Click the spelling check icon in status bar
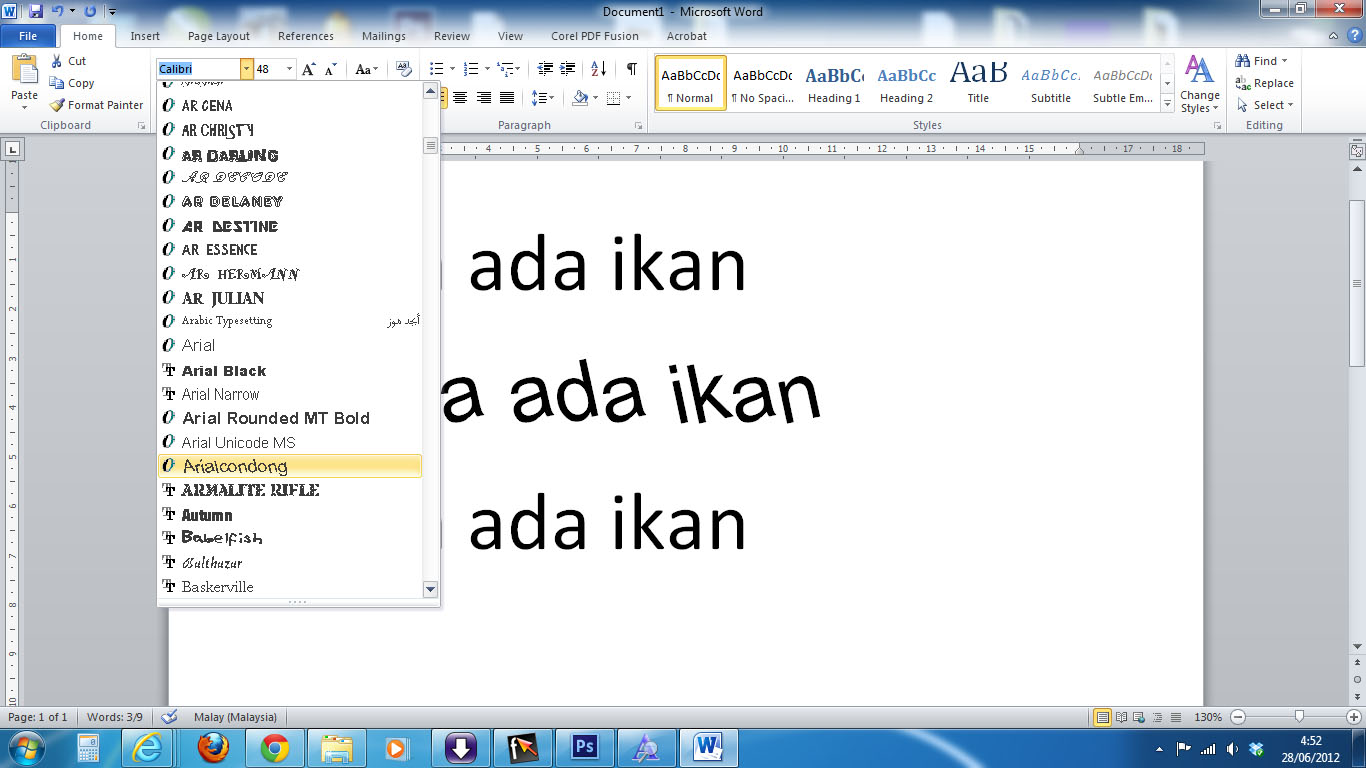 click(169, 717)
